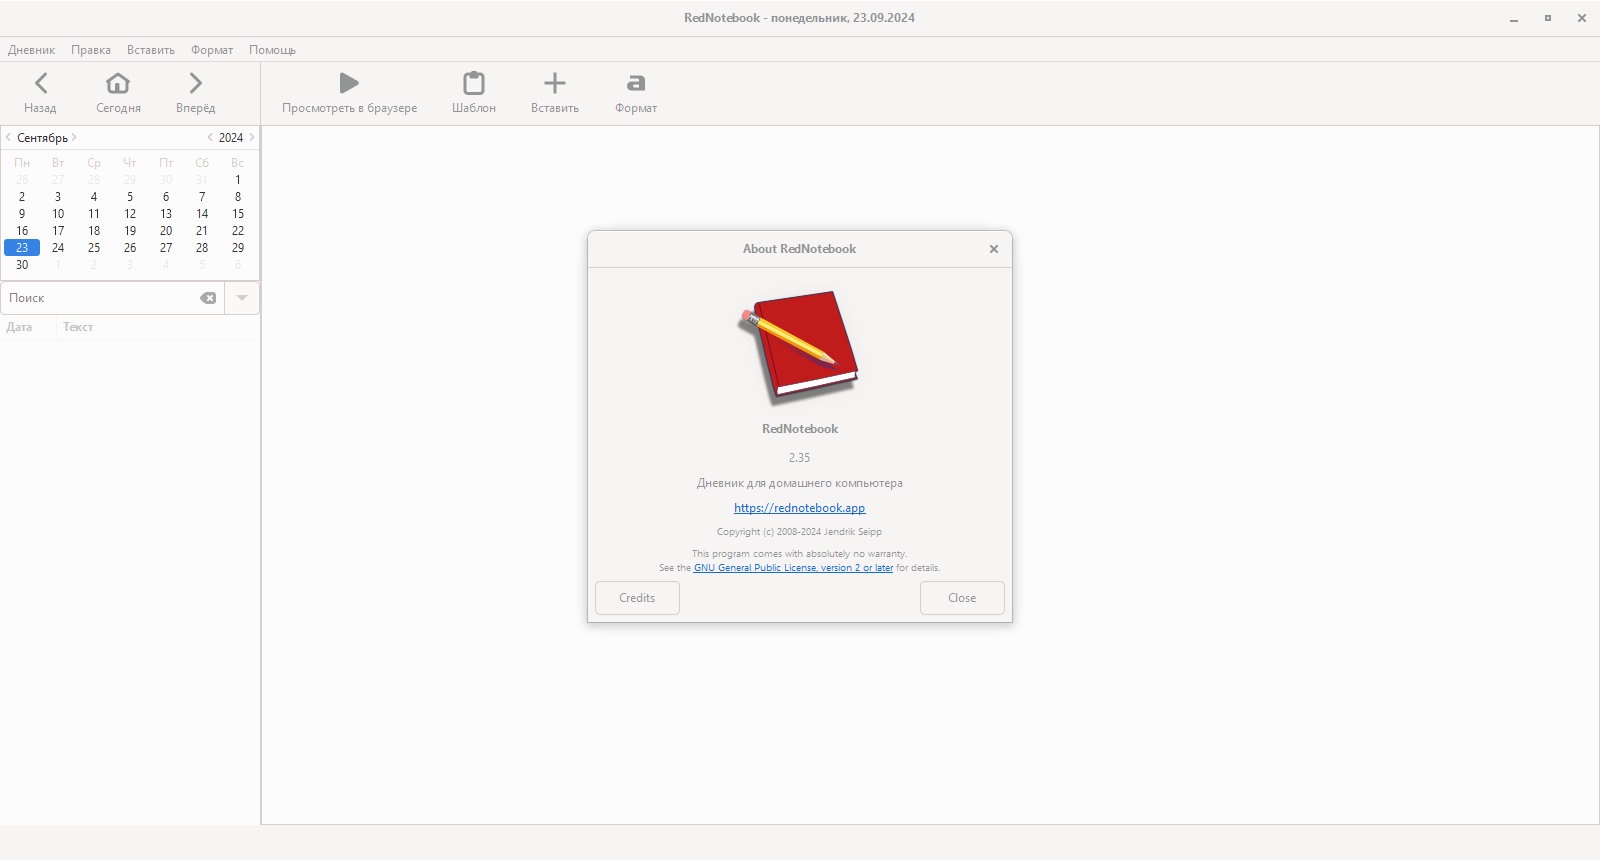
Task: Open the Вставить menu in menu bar
Action: pyautogui.click(x=151, y=50)
